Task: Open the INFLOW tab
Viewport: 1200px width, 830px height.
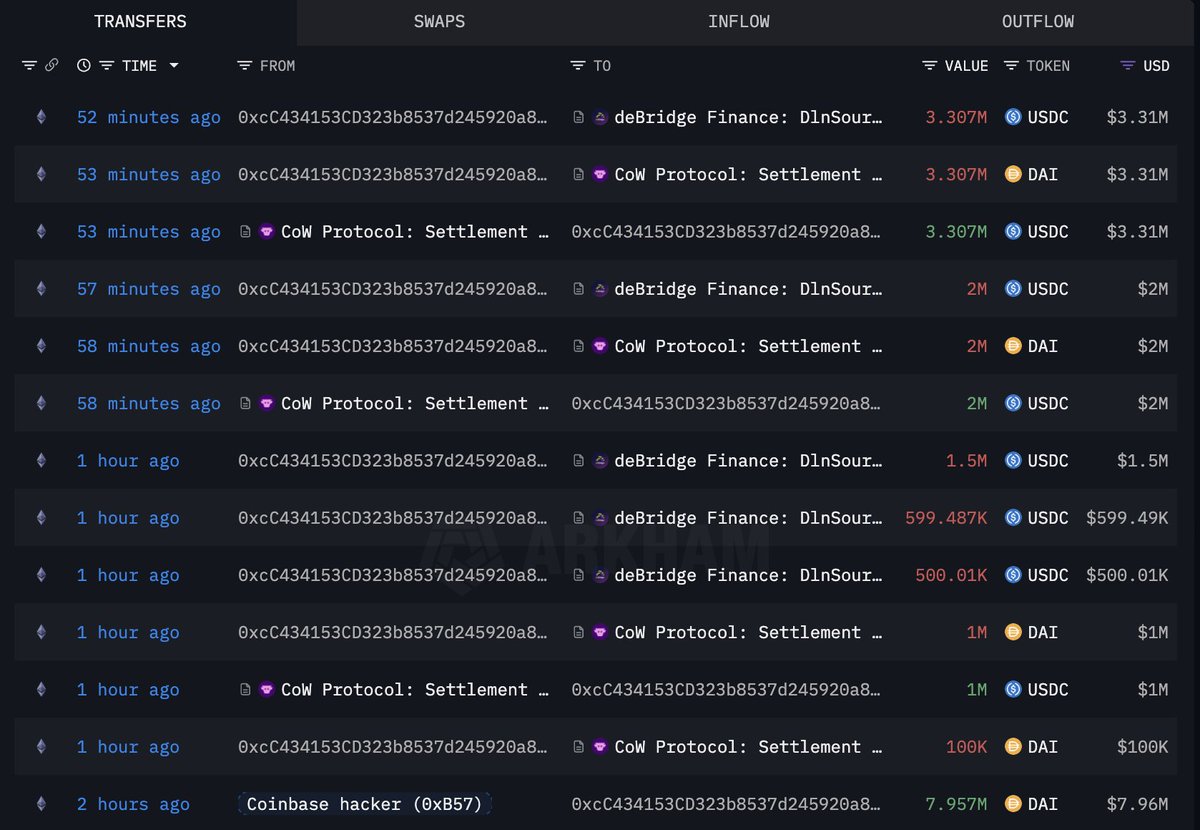Action: point(739,22)
